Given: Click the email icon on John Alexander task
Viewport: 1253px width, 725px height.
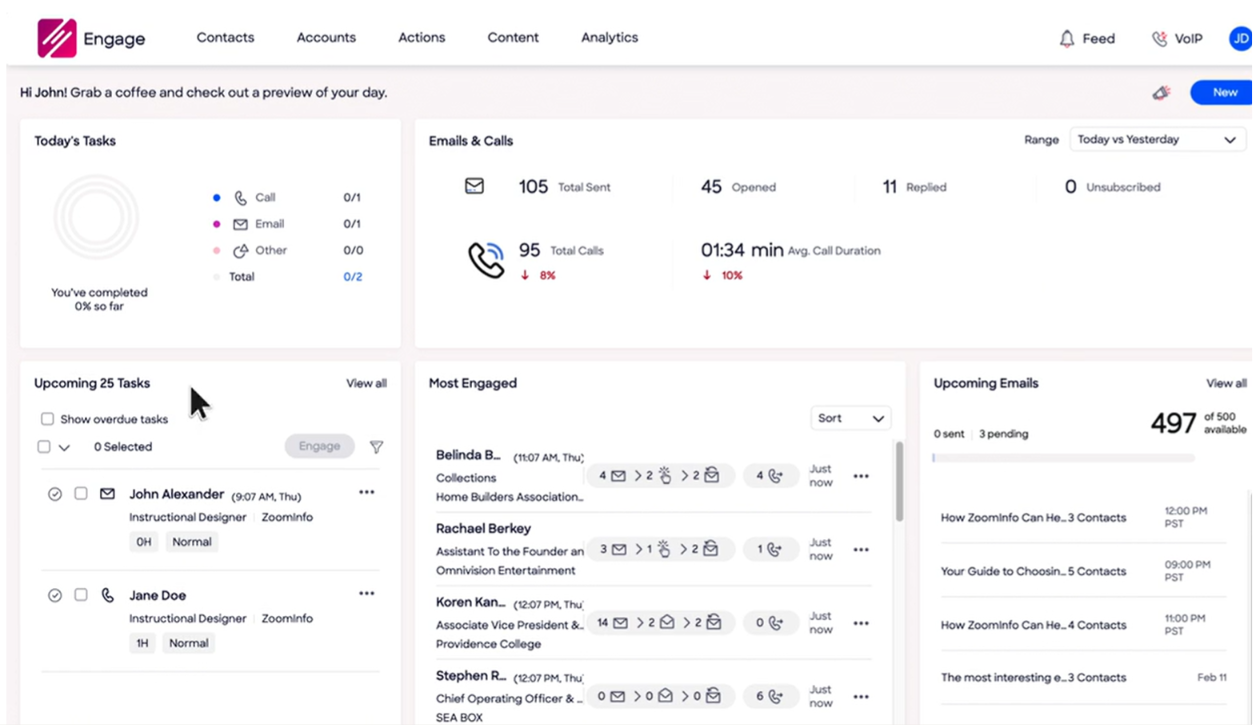Looking at the screenshot, I should 107,494.
